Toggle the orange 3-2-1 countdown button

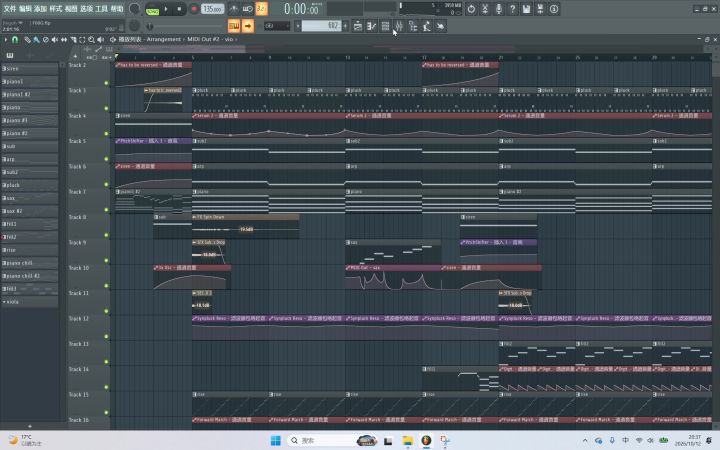[x=262, y=9]
